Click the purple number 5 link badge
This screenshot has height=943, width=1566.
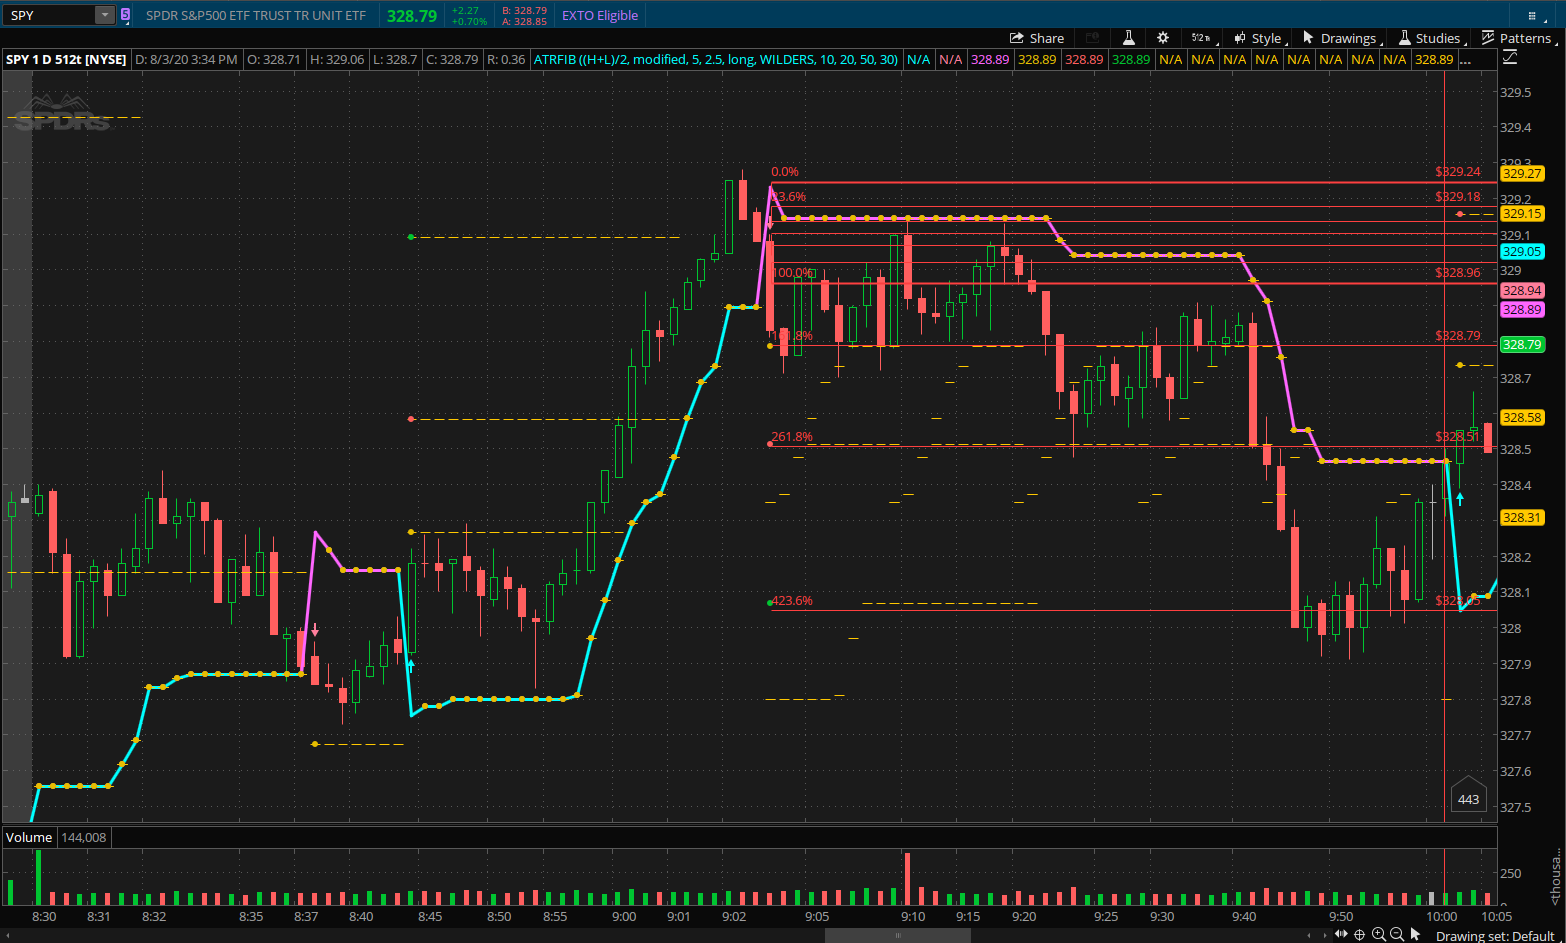[125, 15]
